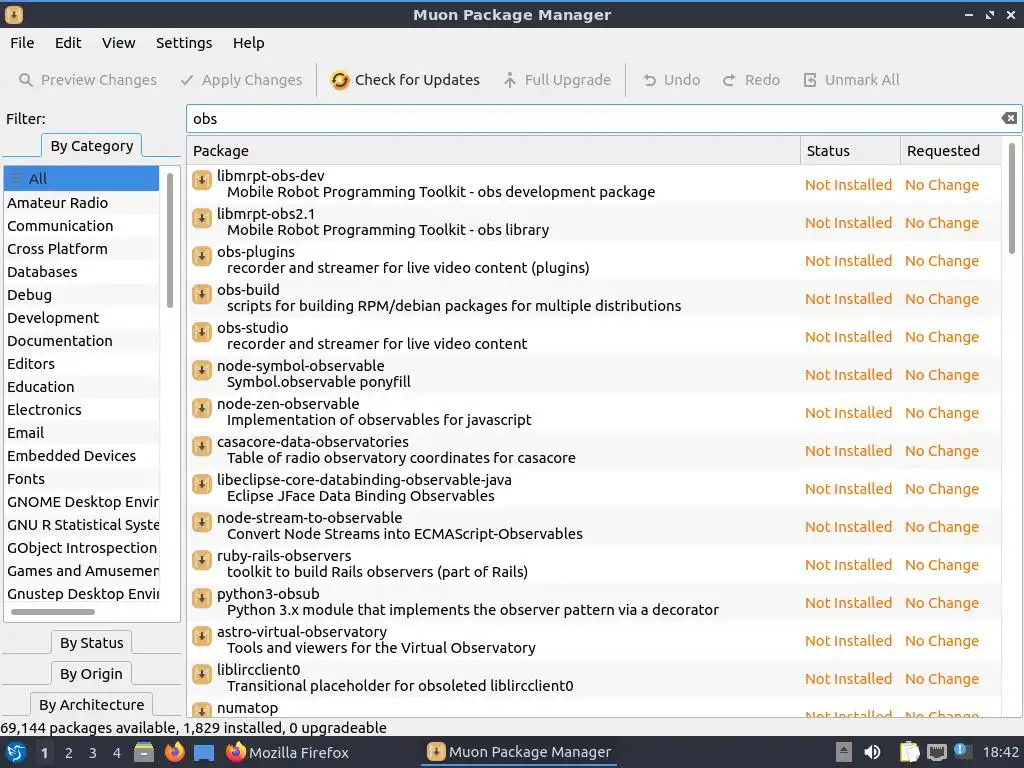1024x768 pixels.
Task: Open the Edit menu
Action: pyautogui.click(x=68, y=42)
